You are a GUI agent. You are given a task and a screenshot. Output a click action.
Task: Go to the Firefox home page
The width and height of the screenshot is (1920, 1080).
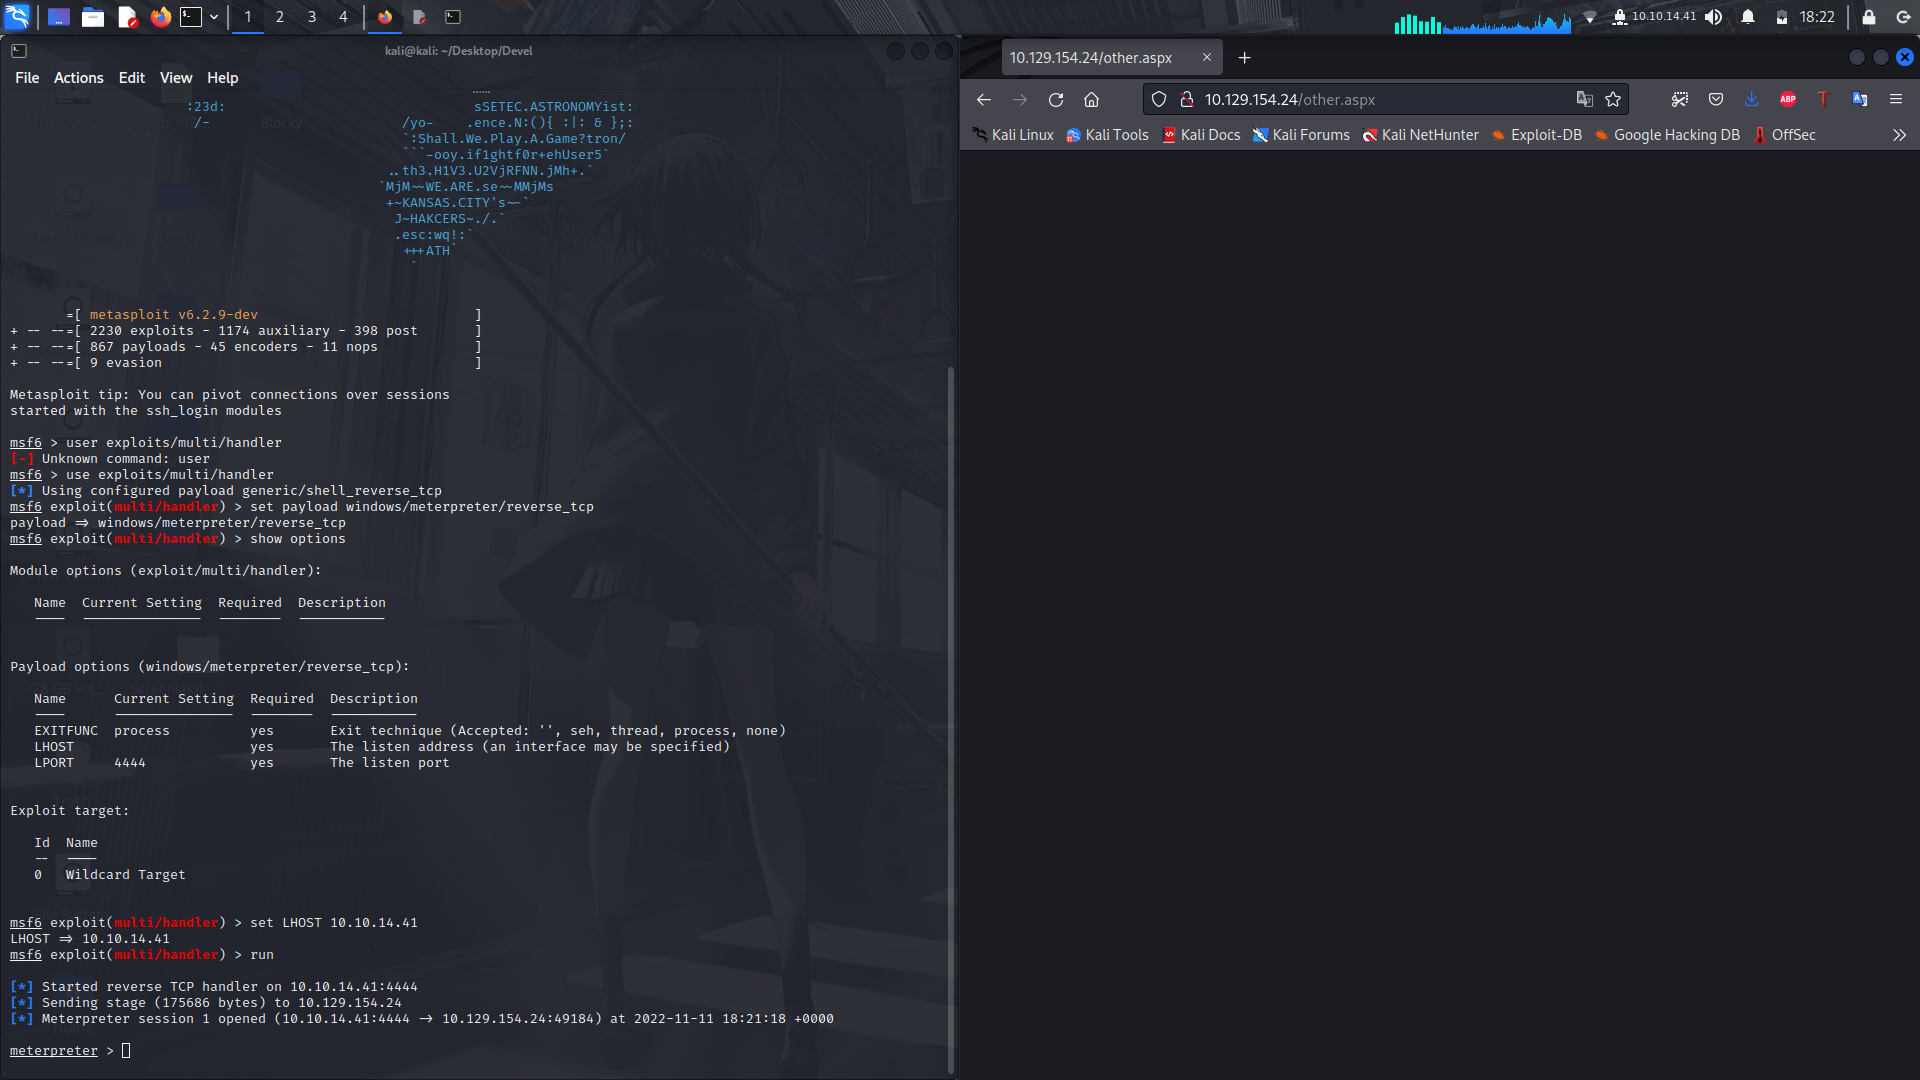[1092, 99]
